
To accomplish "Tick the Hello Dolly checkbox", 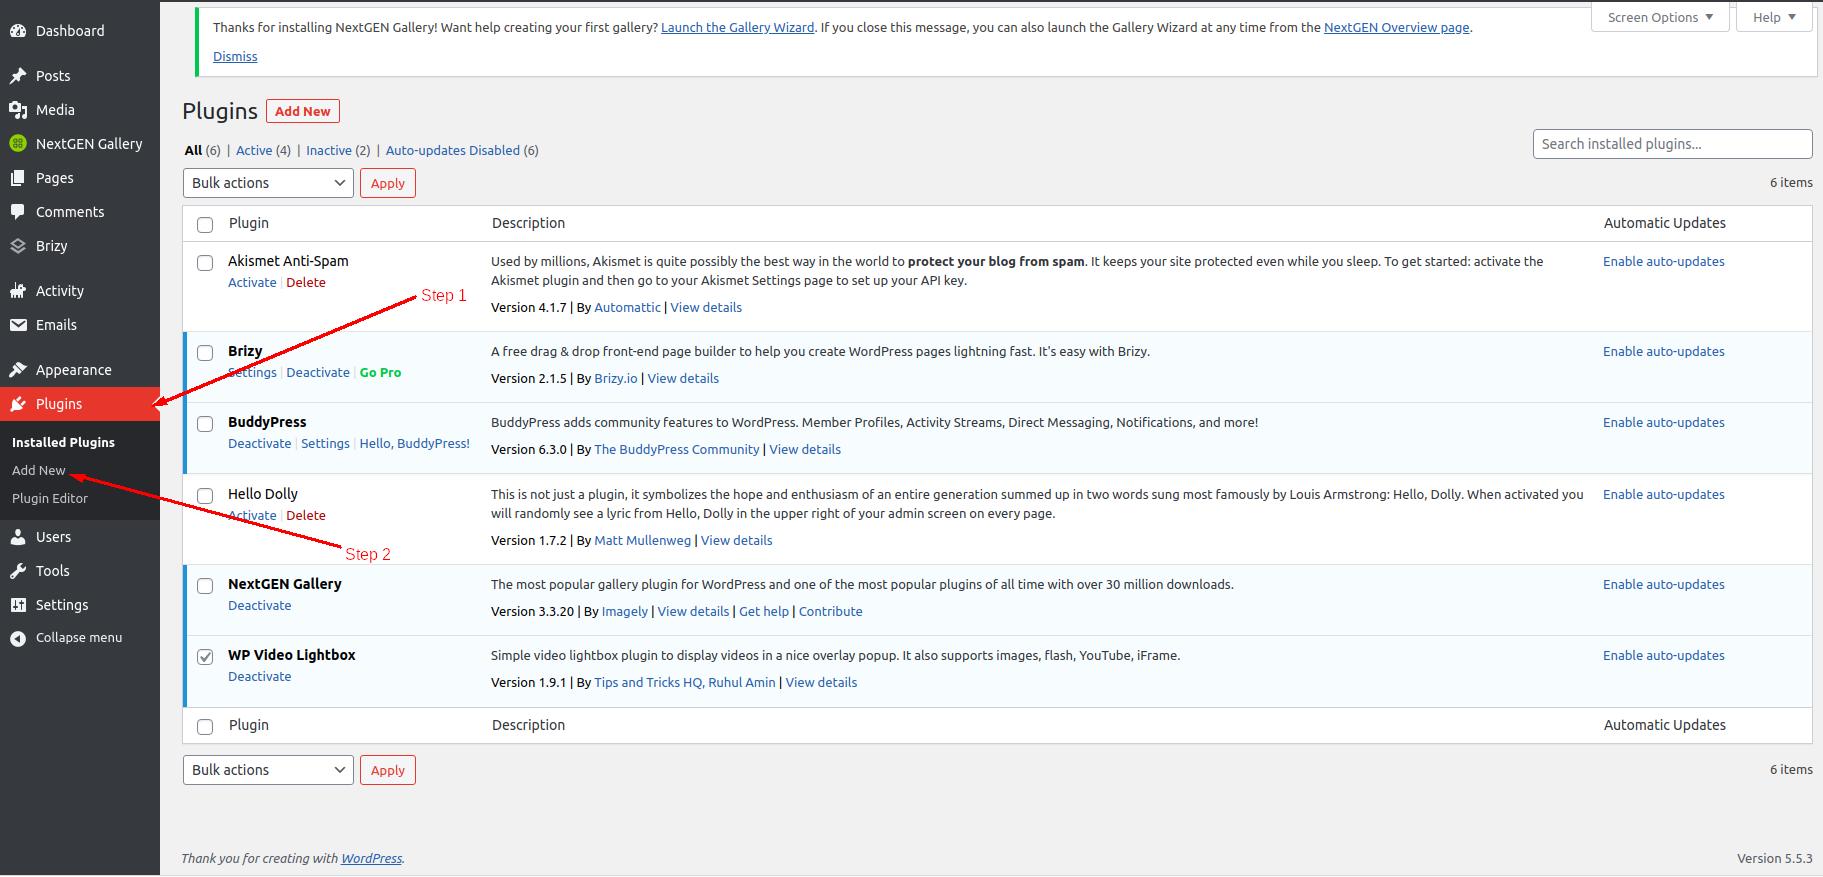I will [205, 496].
